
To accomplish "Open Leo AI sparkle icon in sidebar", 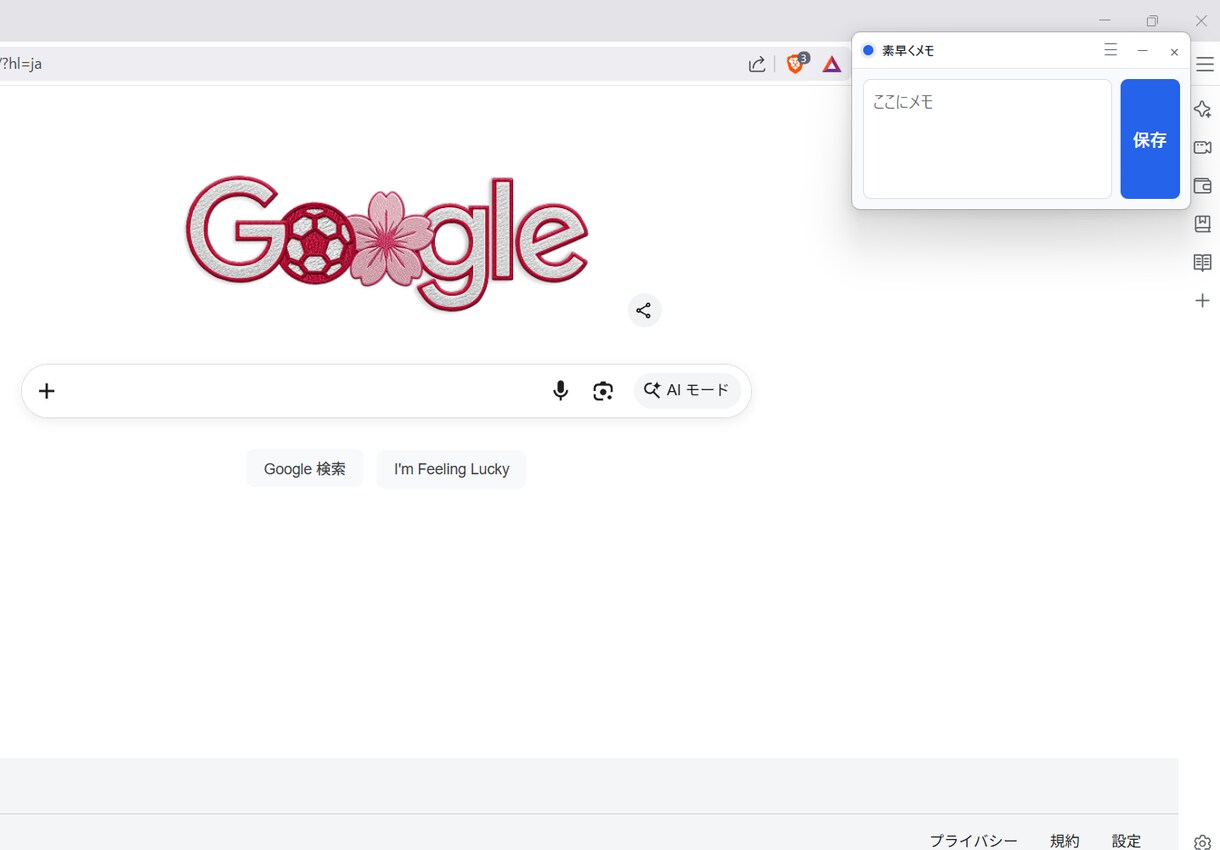I will 1203,109.
